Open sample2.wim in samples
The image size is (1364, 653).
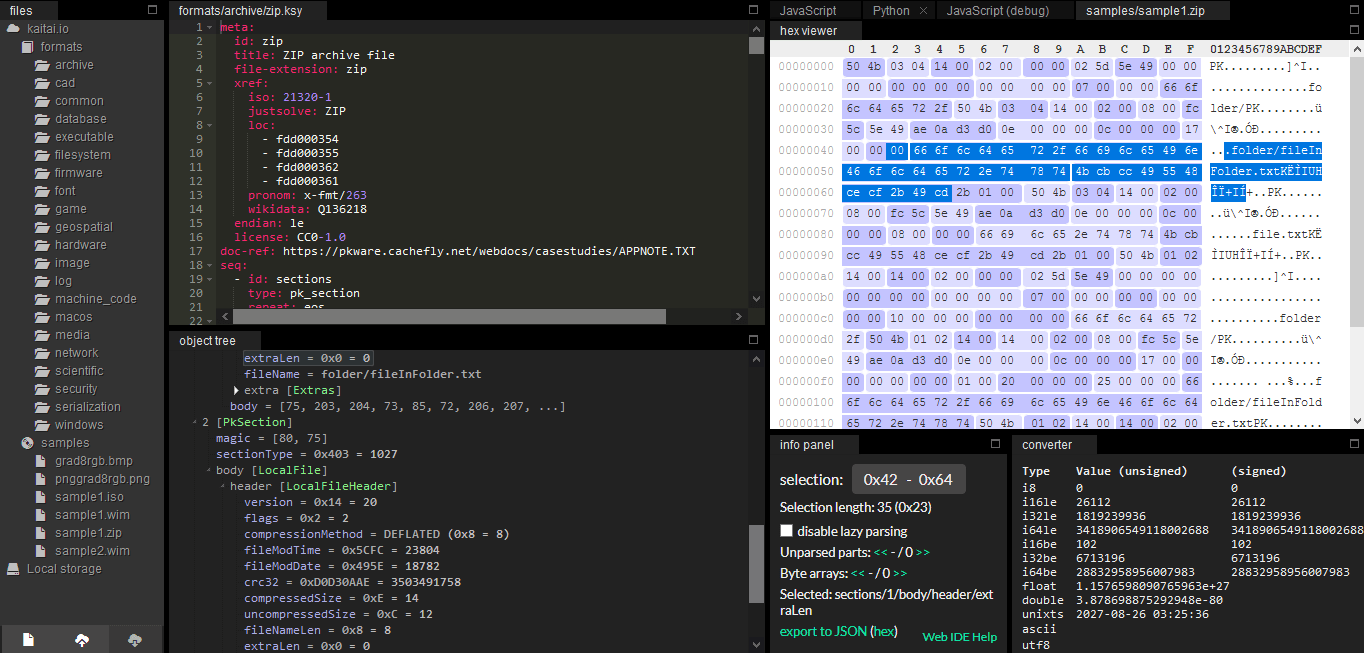[92, 551]
